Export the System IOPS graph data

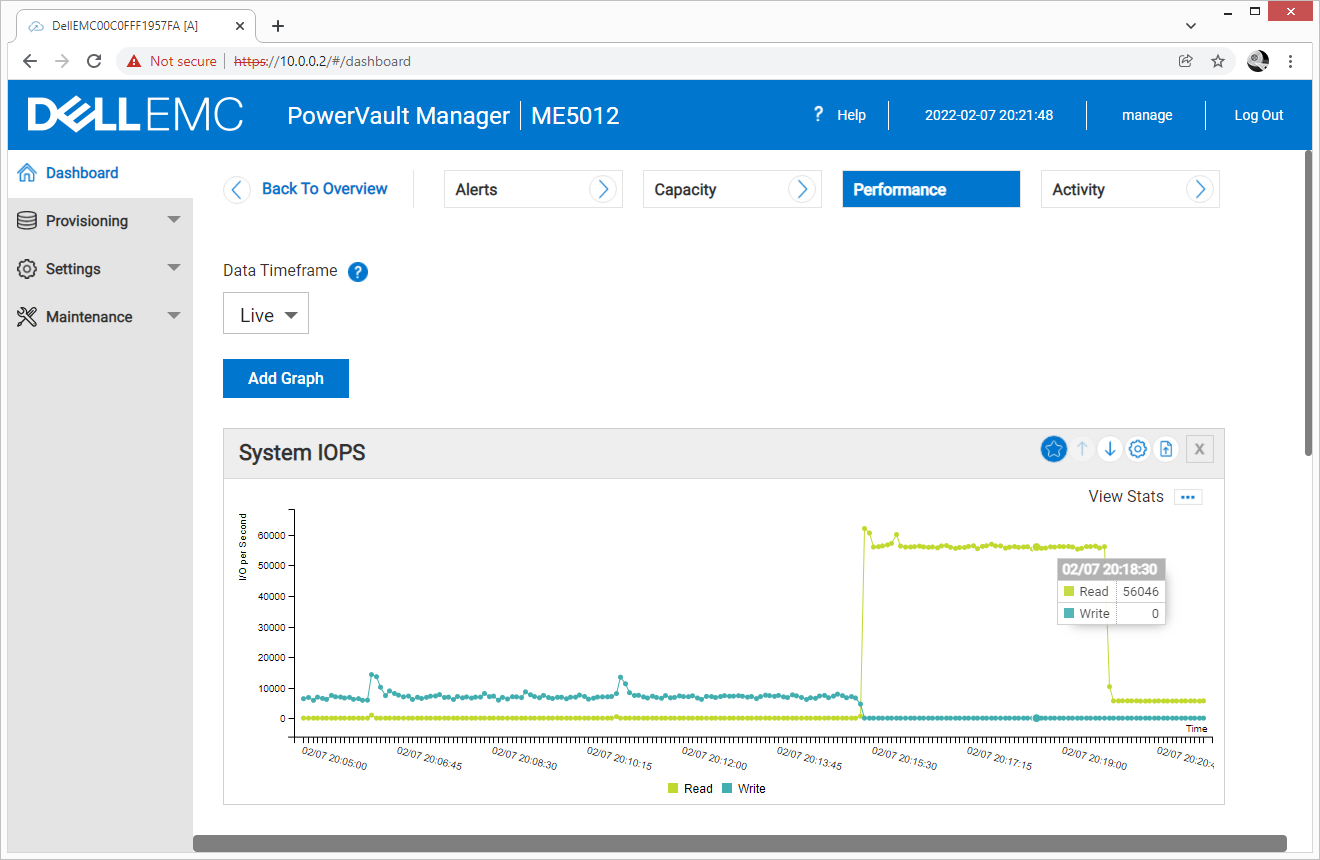[1166, 450]
